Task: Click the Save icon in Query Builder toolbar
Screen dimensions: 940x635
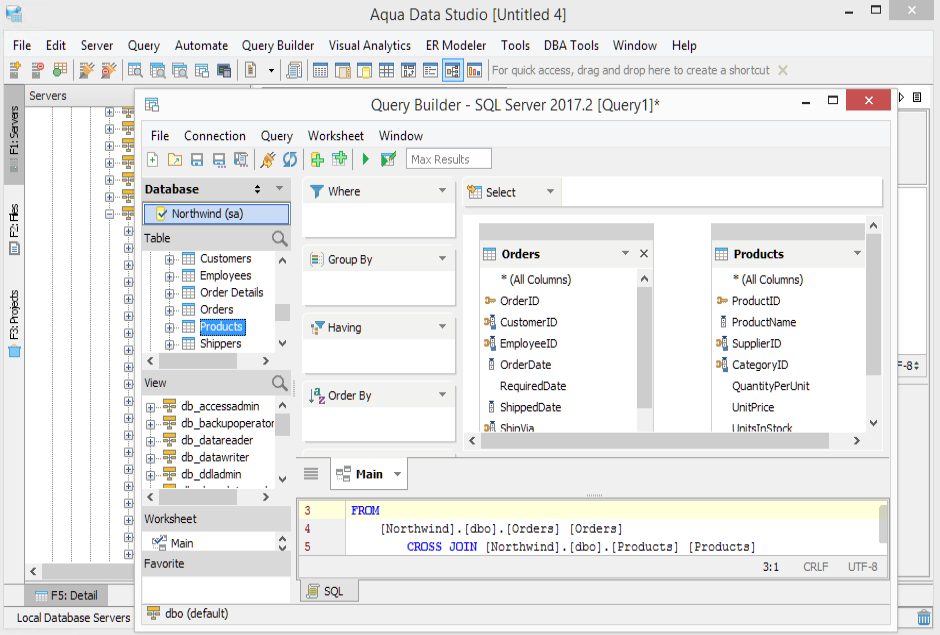Action: (x=197, y=159)
